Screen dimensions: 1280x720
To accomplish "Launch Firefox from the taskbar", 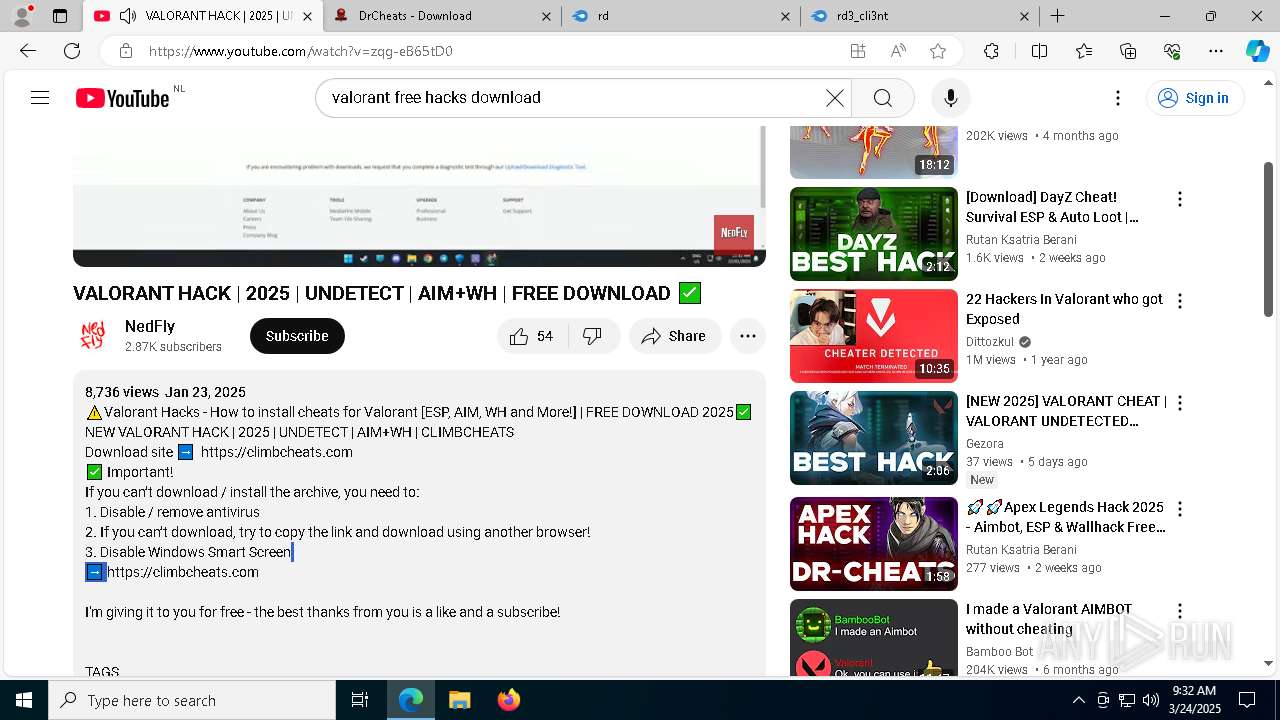I will 508,700.
